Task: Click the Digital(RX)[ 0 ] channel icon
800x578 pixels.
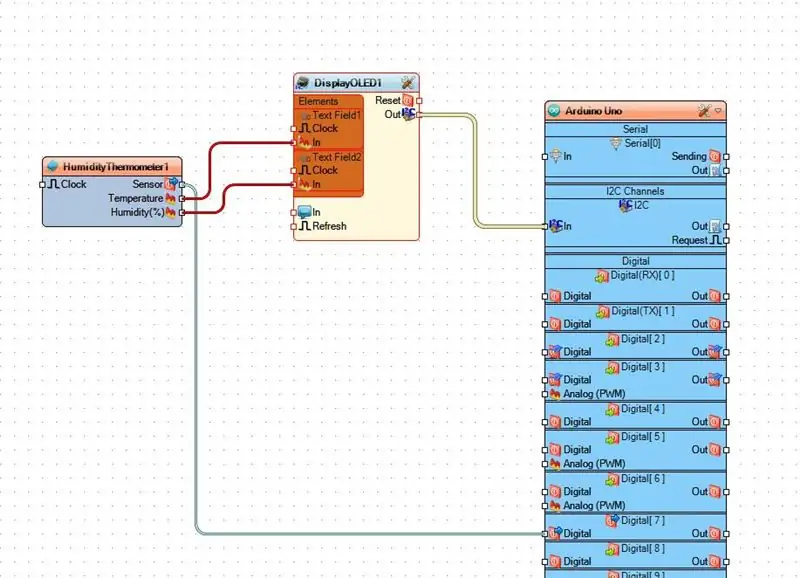Action: coord(602,276)
